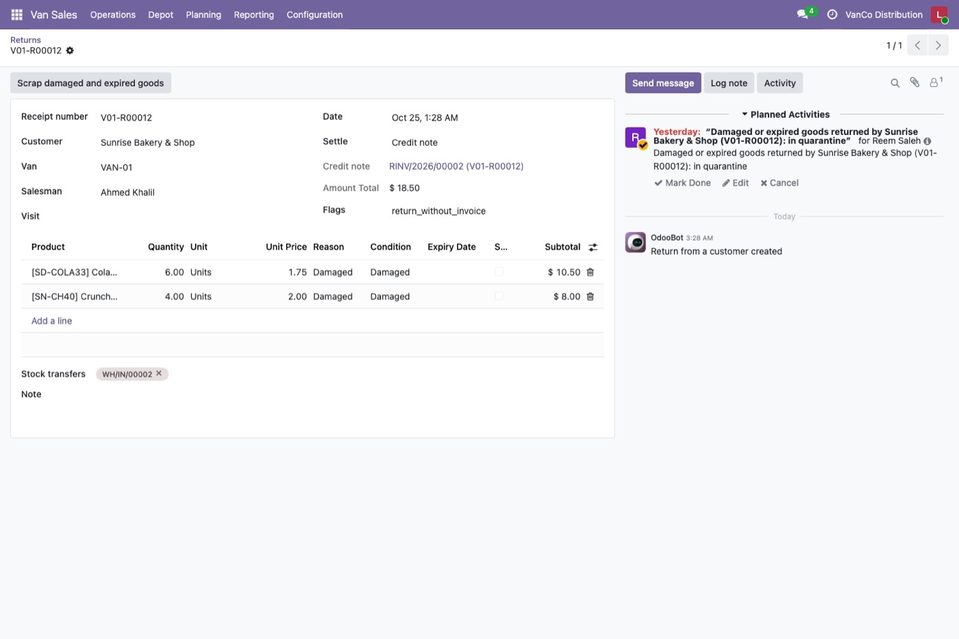Toggle the checkbox in the SD-COLA33 row
The height and width of the screenshot is (639, 959).
(x=499, y=272)
